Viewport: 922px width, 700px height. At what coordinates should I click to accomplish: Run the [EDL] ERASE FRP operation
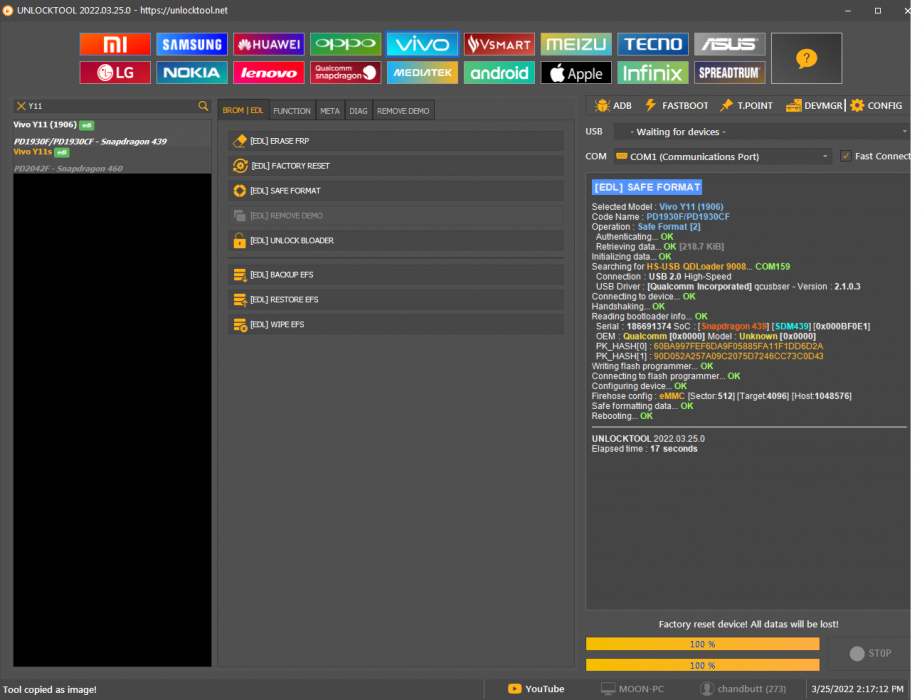click(396, 141)
